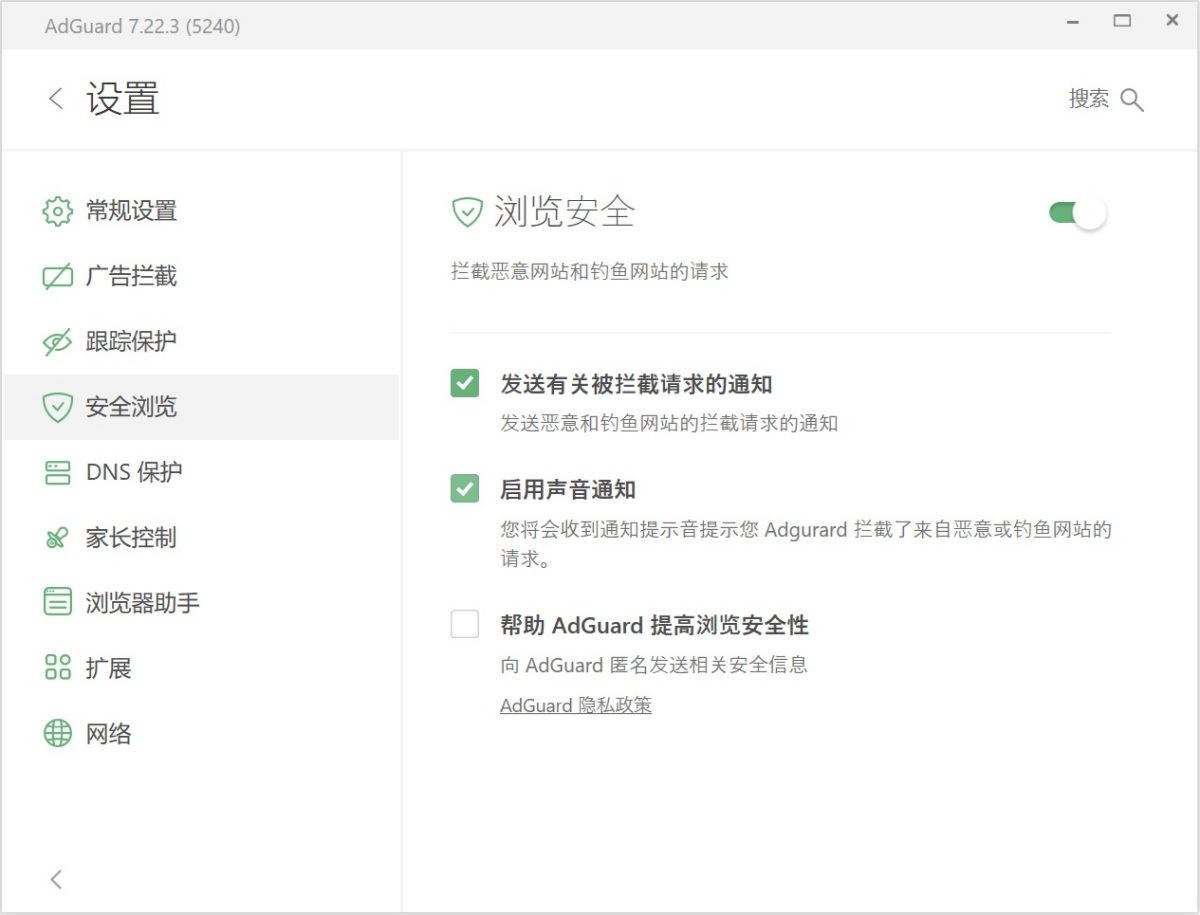Enable 帮助 AdGuard 提高浏览安全性 checkbox
Image resolution: width=1200 pixels, height=915 pixels.
[465, 625]
